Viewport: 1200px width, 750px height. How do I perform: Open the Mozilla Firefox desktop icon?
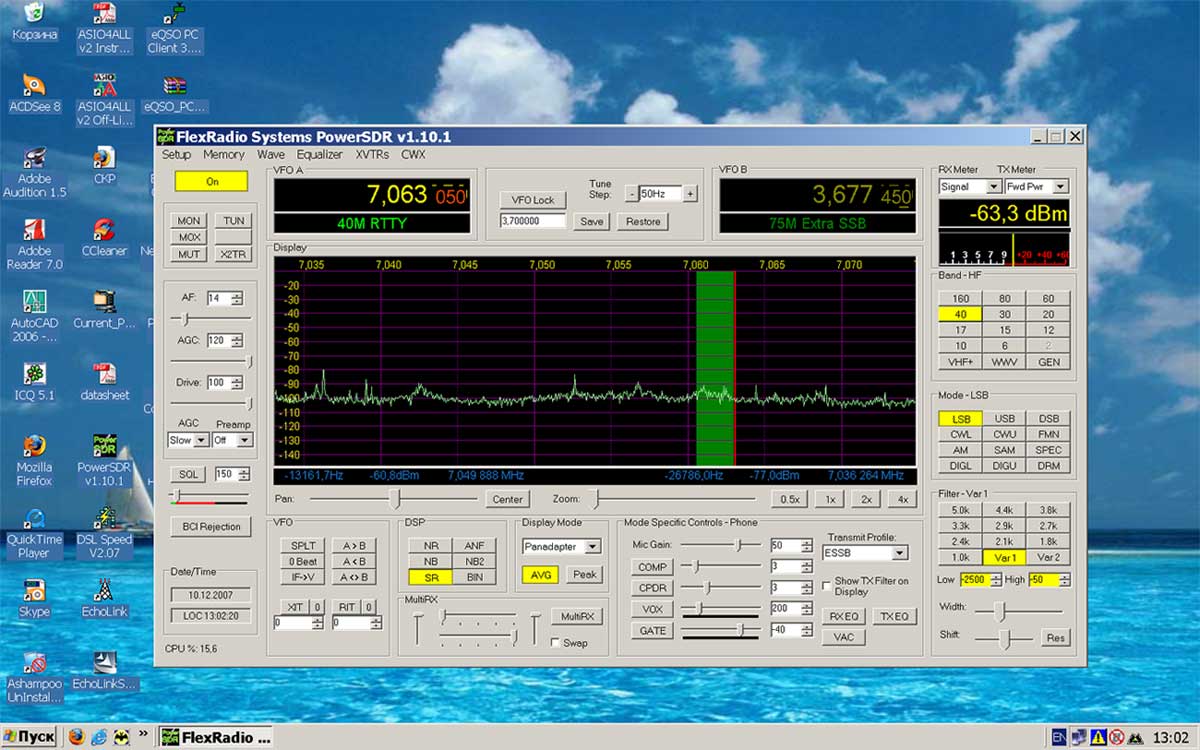pyautogui.click(x=34, y=446)
